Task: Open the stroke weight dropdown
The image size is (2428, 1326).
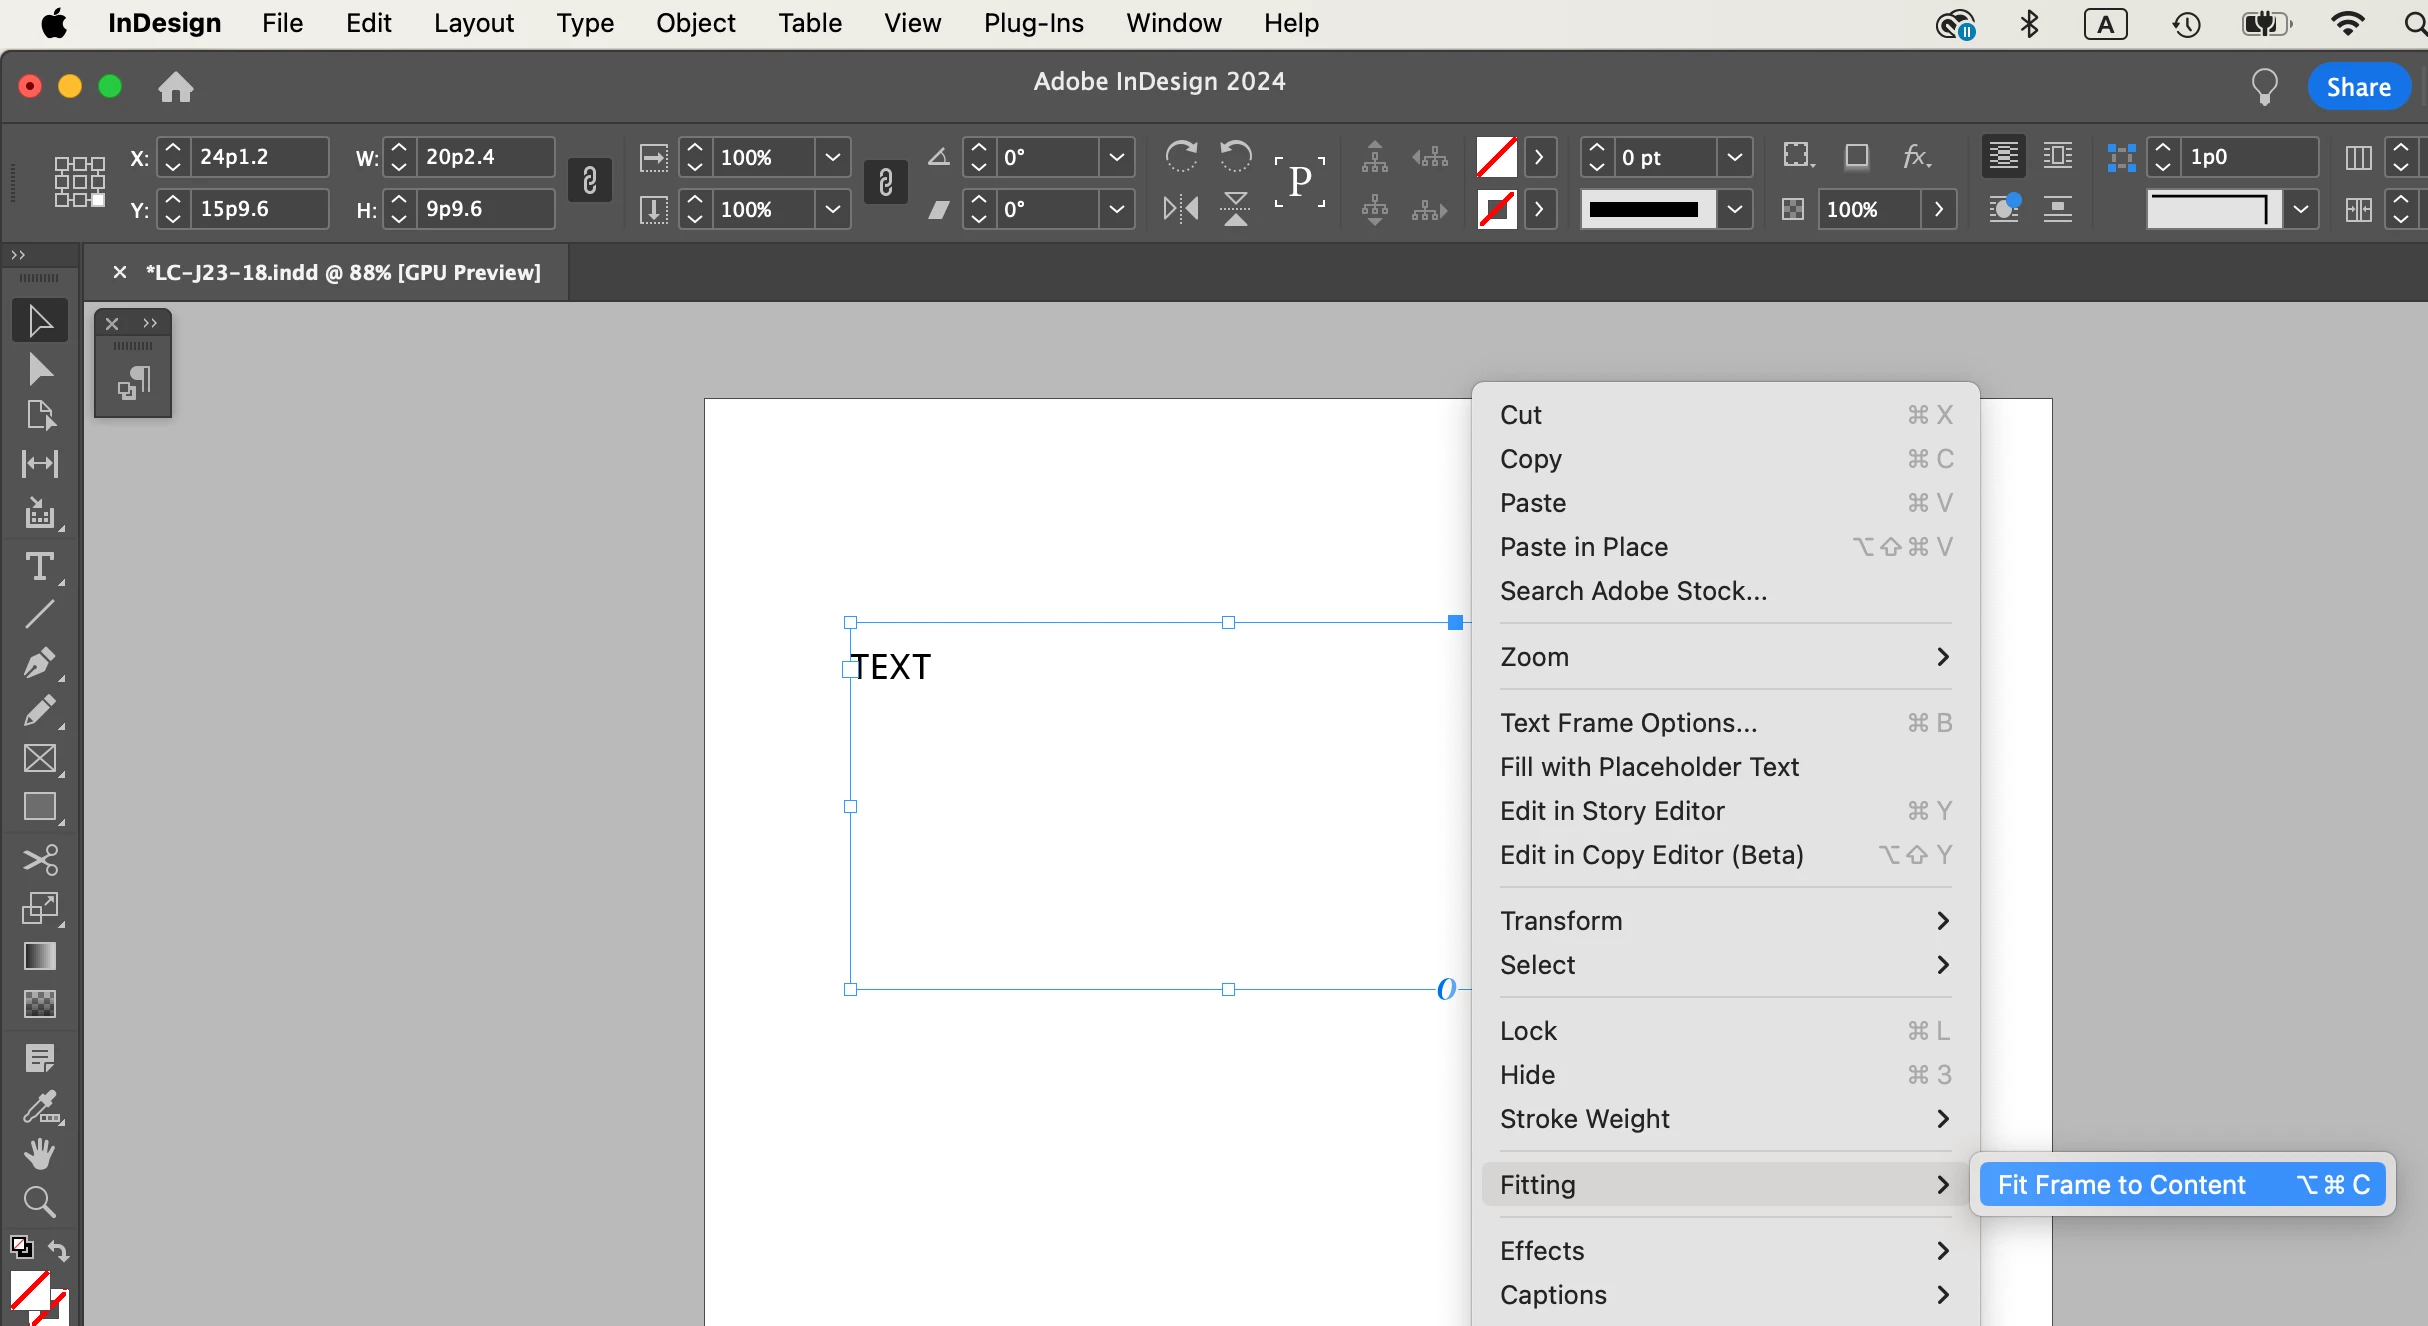Action: pyautogui.click(x=1735, y=157)
